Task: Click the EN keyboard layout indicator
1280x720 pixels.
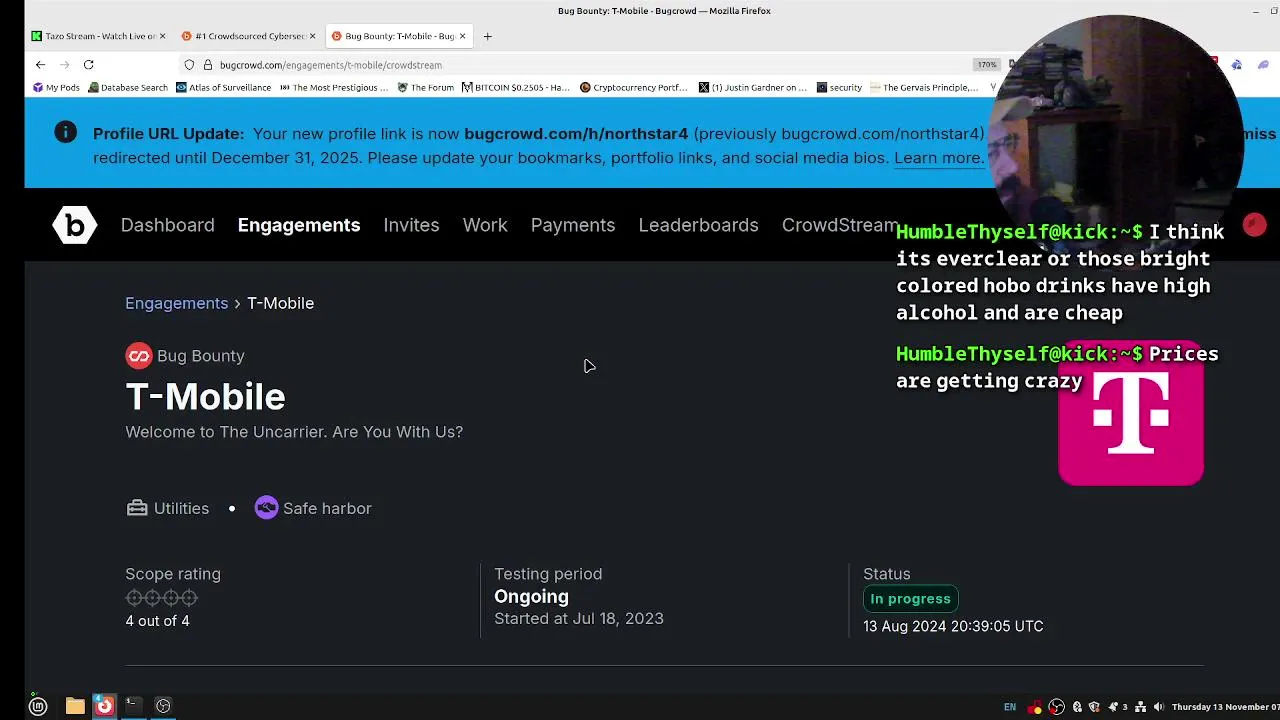Action: [x=1010, y=707]
